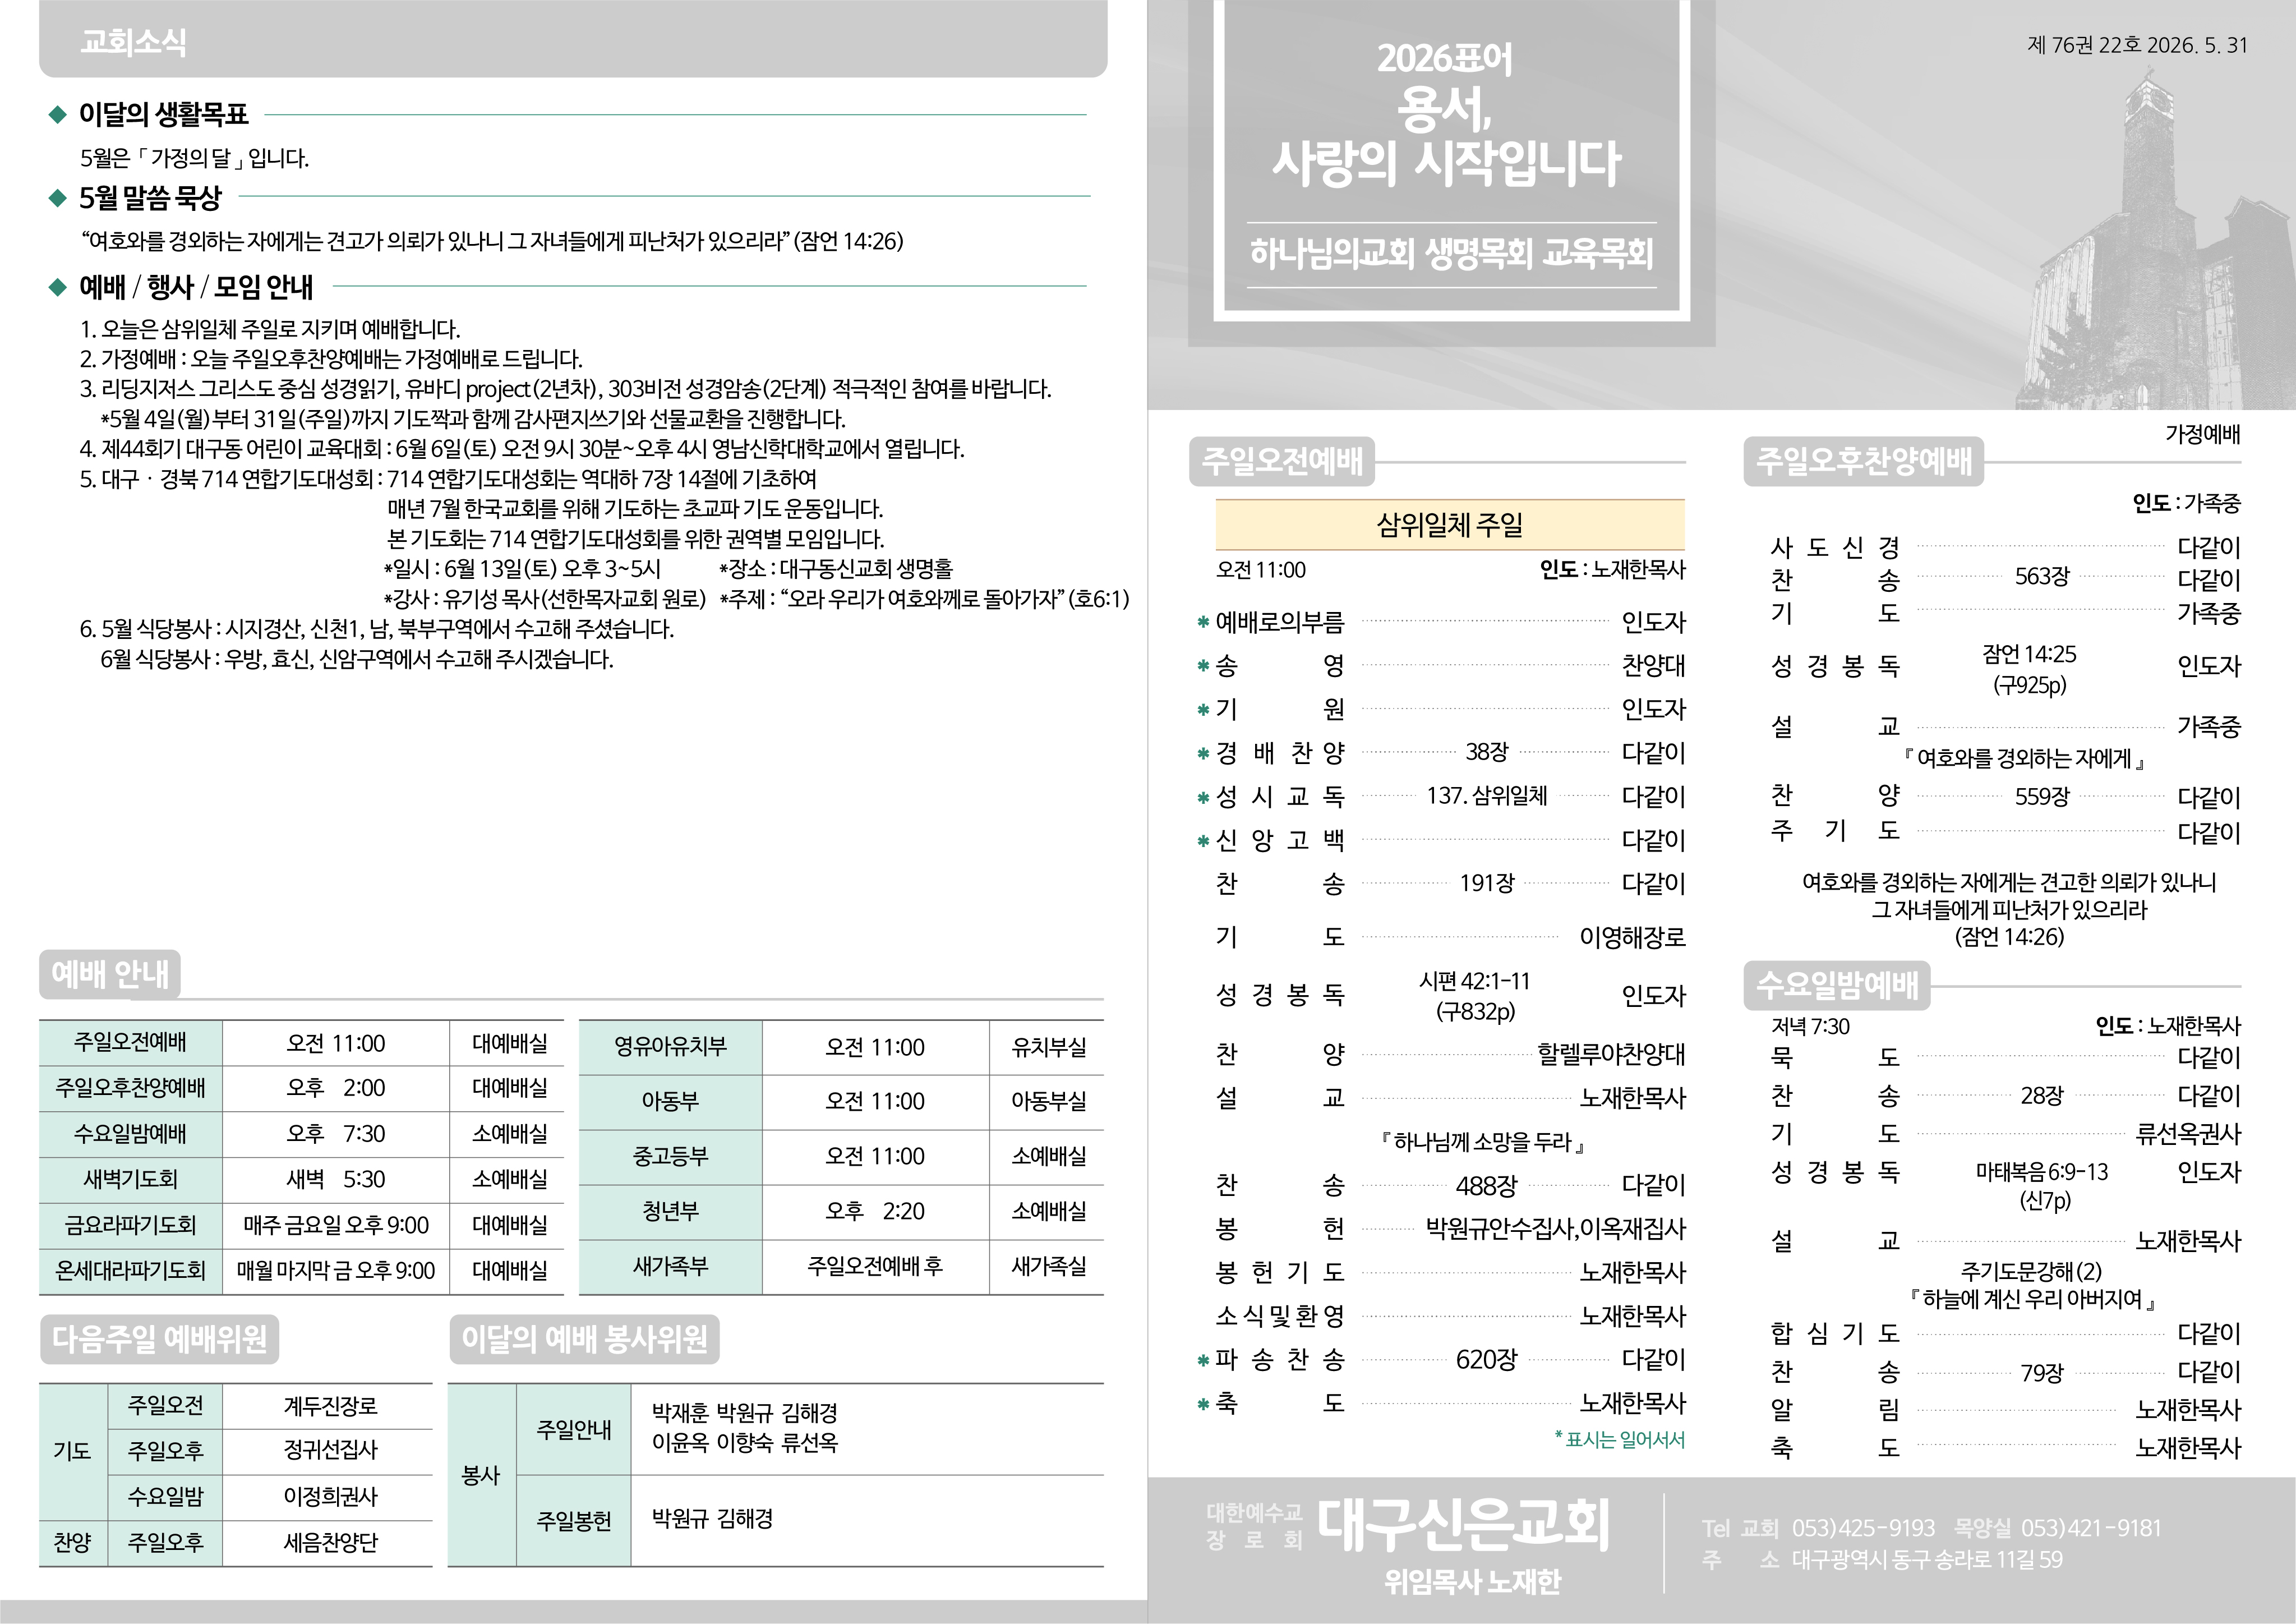Click the praise team '세음찬양단'
The height and width of the screenshot is (1624, 2296).
click(331, 1543)
